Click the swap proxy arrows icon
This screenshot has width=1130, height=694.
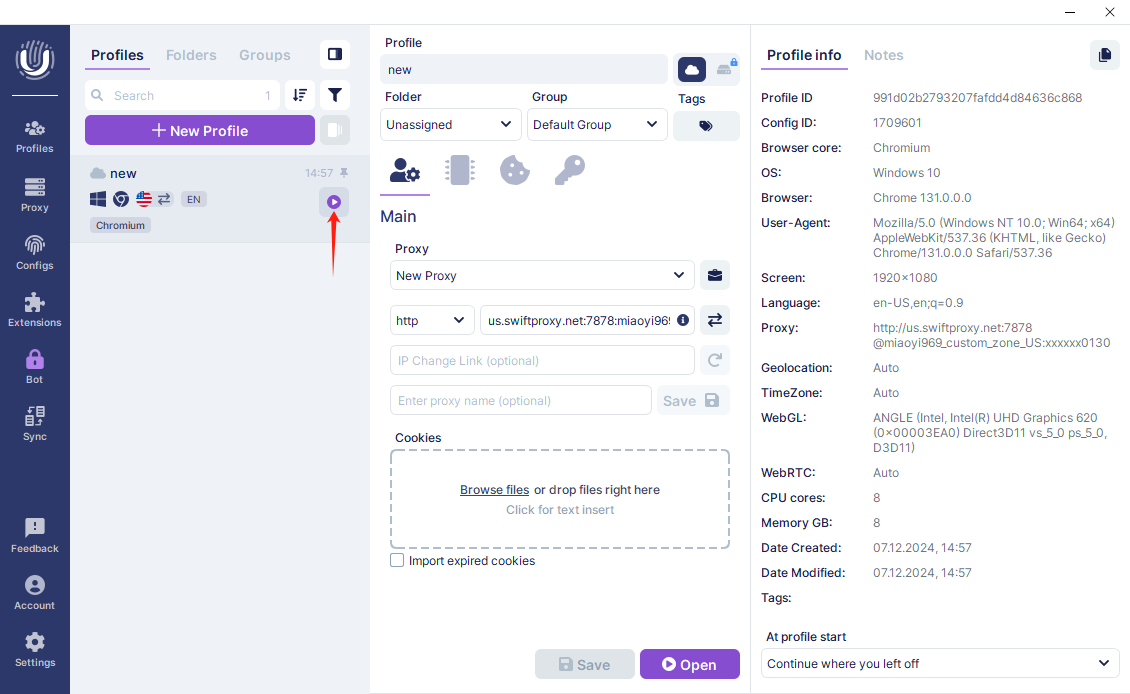coord(714,320)
